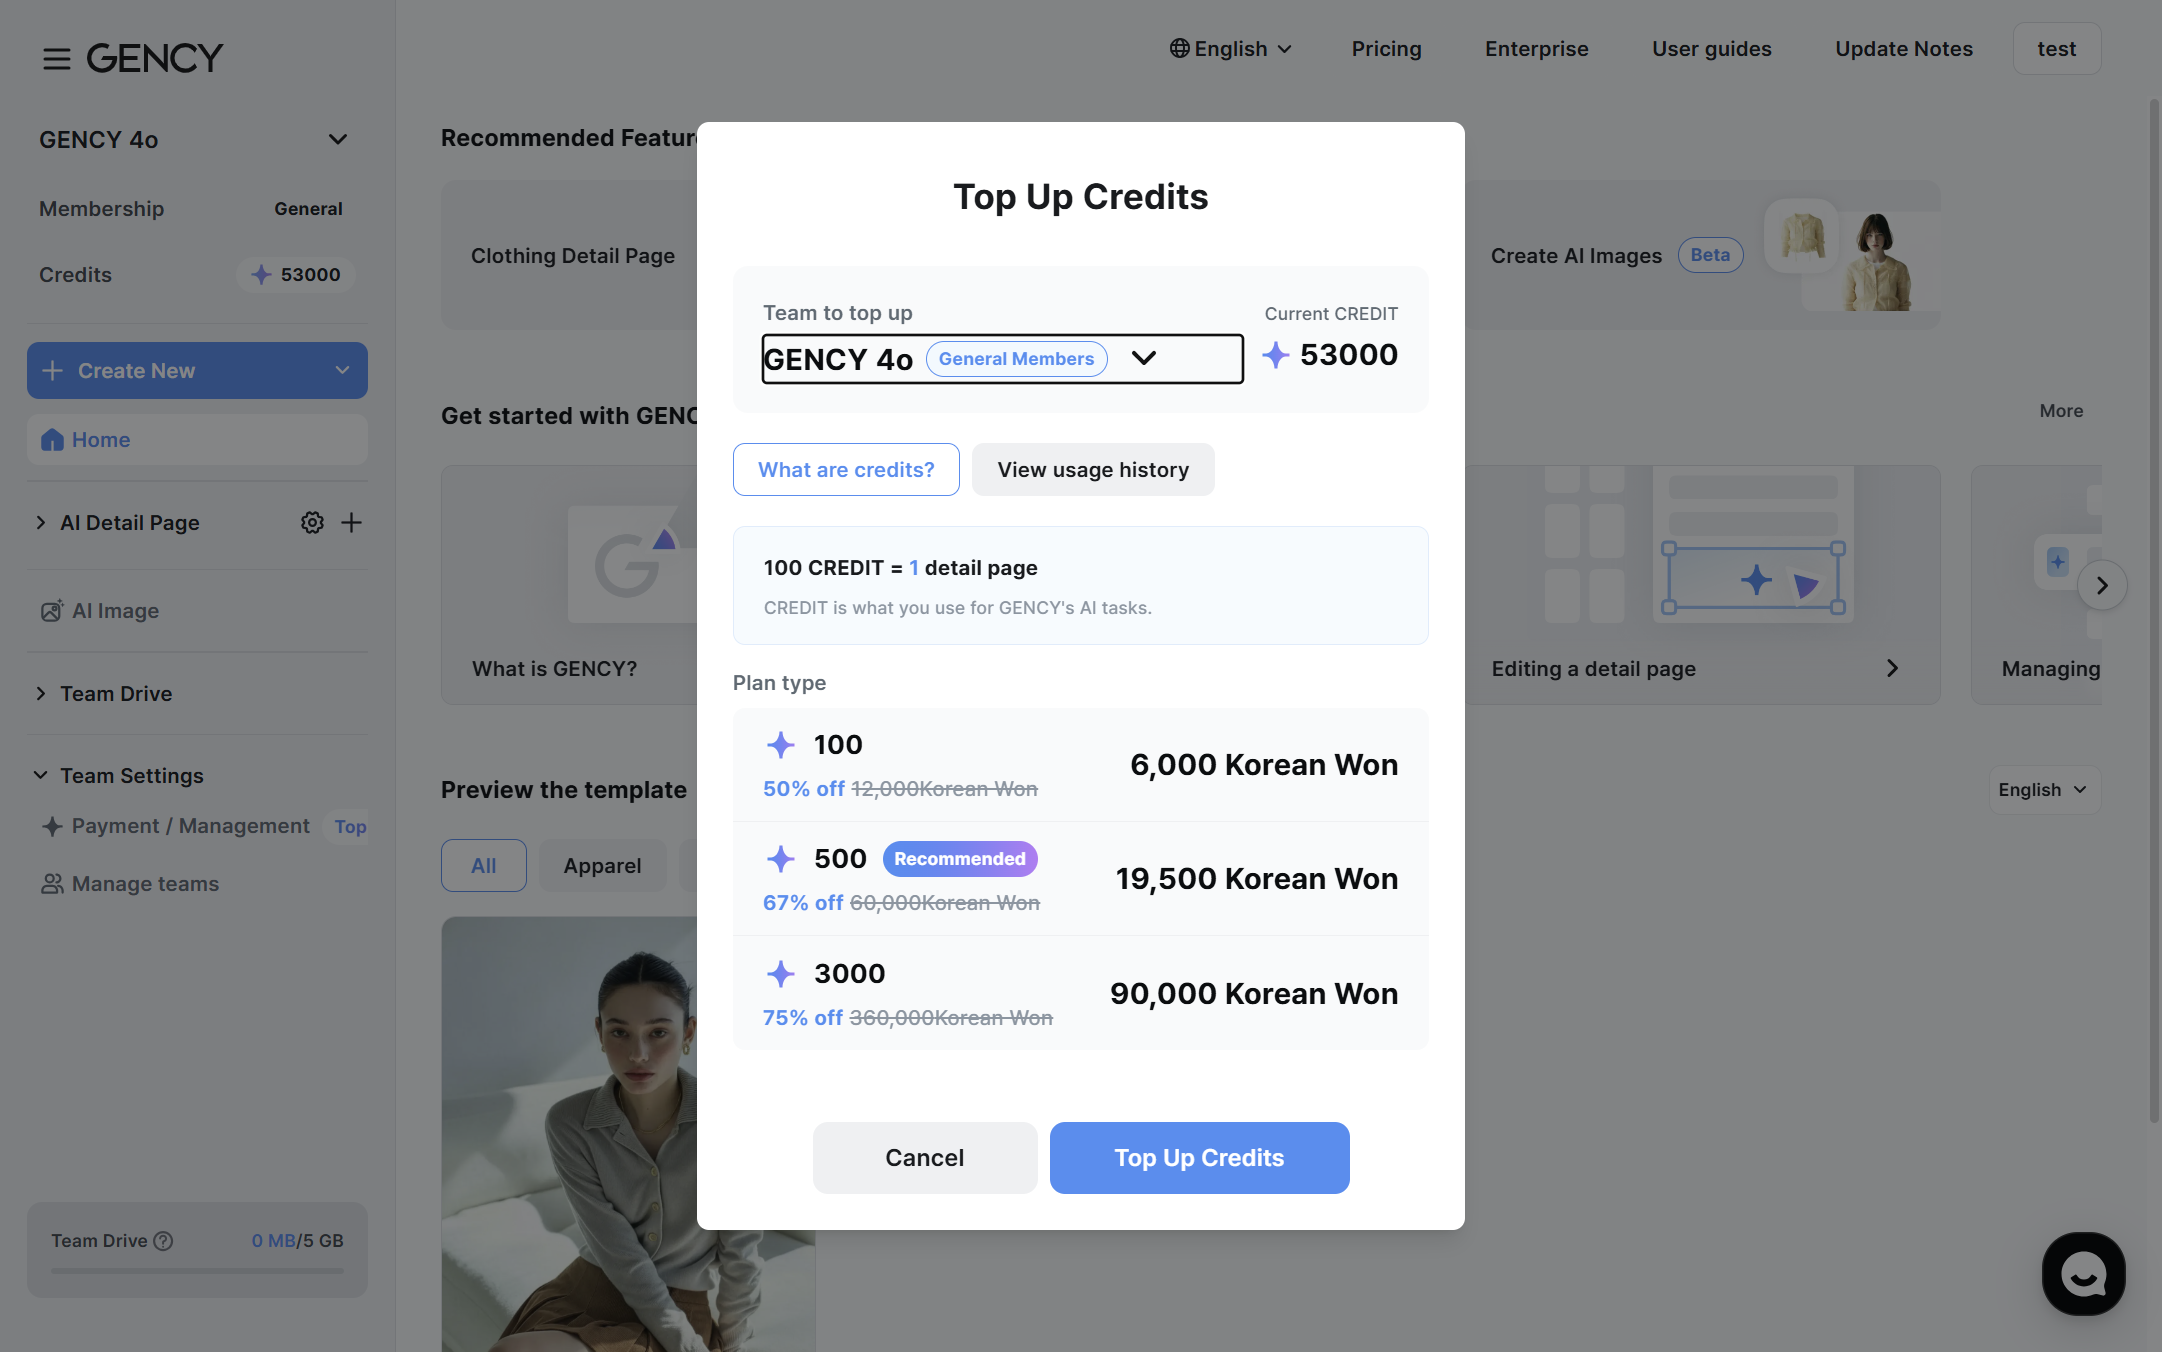The height and width of the screenshot is (1352, 2162).
Task: Click Team Drive help question icon
Action: pos(163,1241)
